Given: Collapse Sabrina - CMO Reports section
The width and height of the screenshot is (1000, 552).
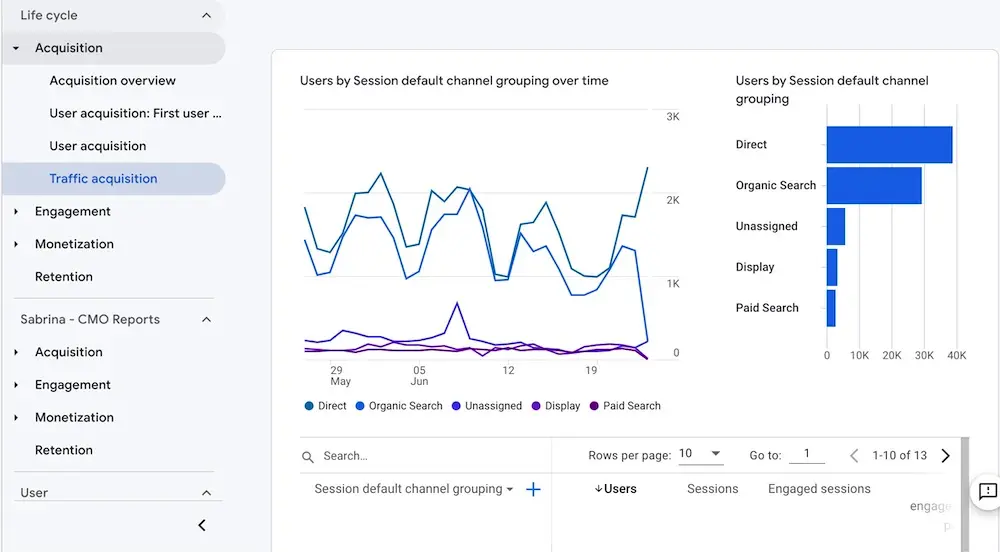Looking at the screenshot, I should click(x=206, y=319).
